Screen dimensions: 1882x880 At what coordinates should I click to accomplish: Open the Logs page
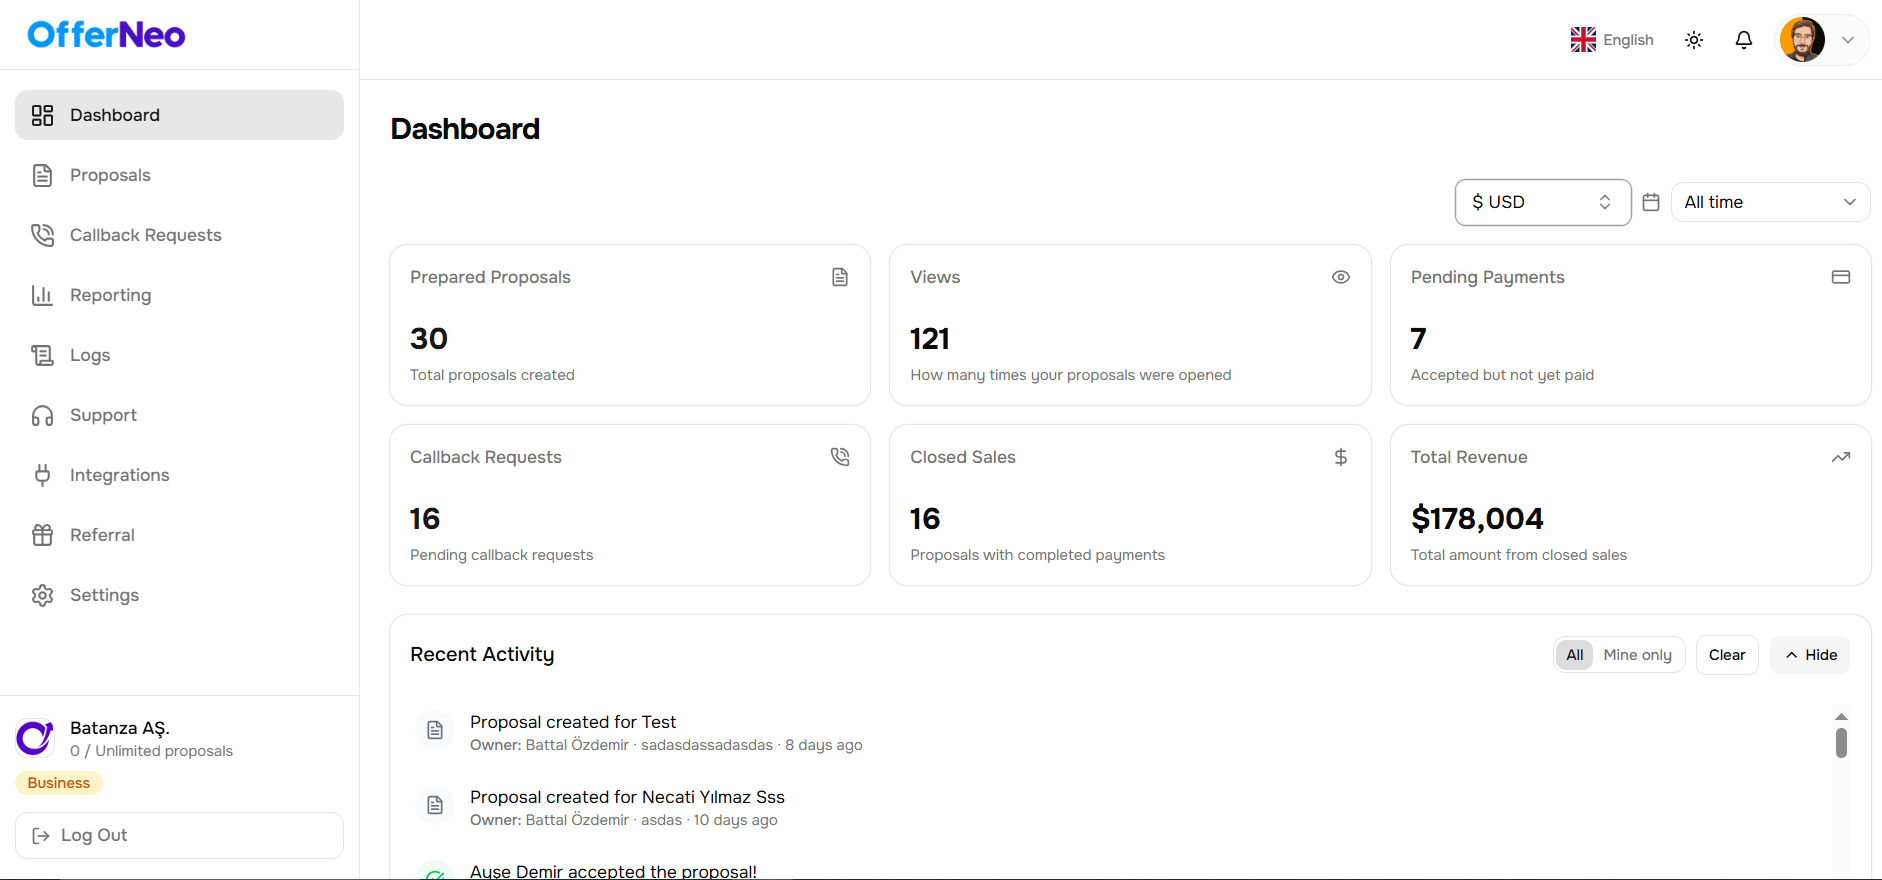pyautogui.click(x=179, y=355)
